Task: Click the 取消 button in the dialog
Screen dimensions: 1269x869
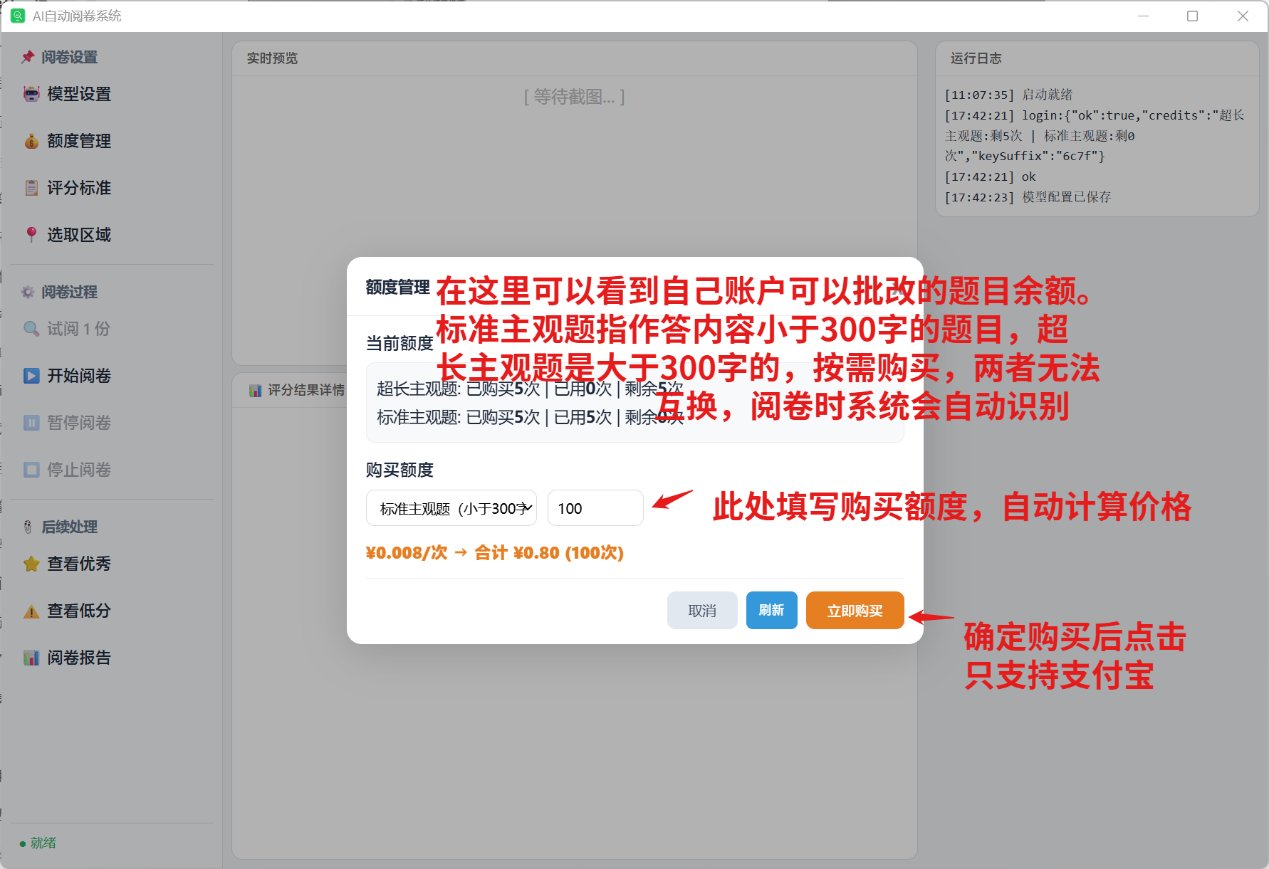Action: [x=702, y=610]
